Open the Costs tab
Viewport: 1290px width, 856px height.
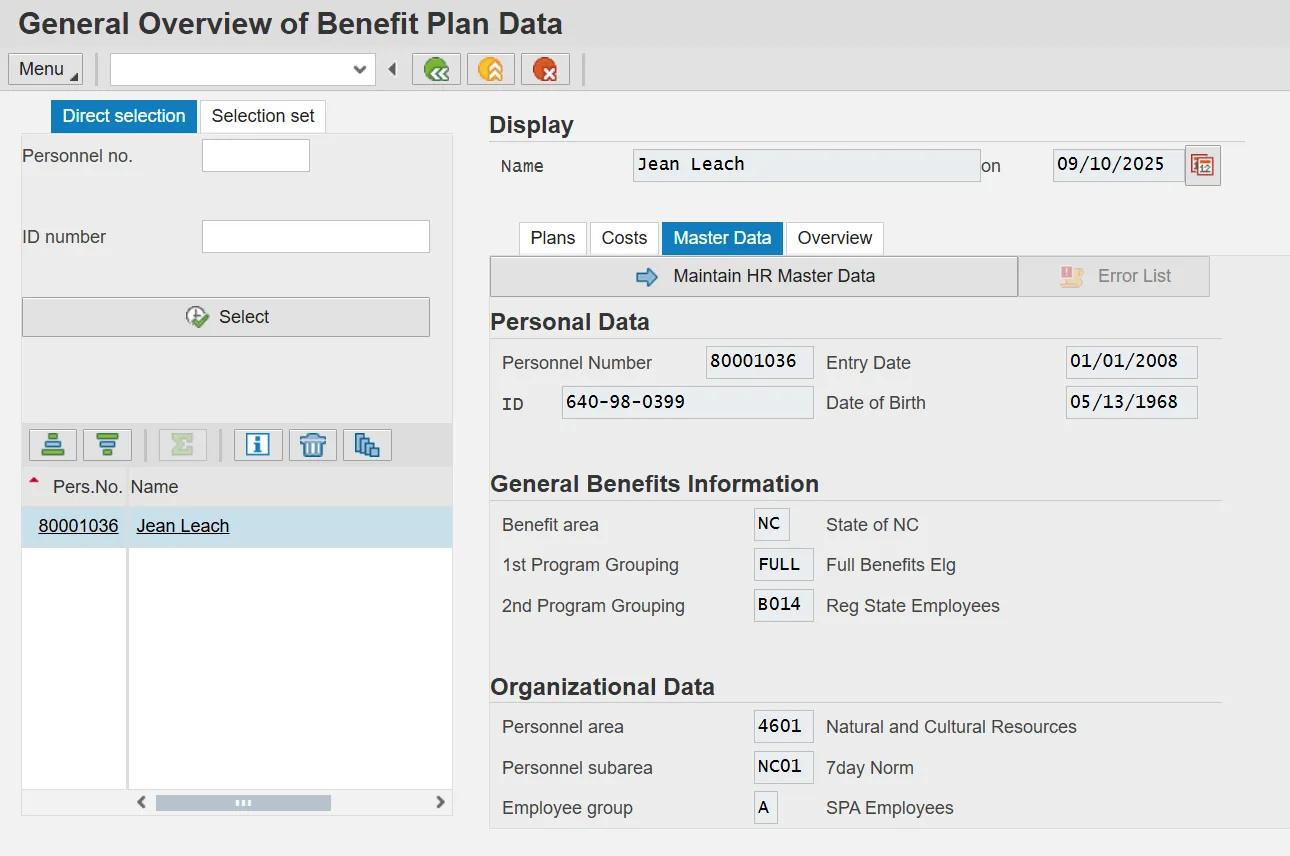click(624, 238)
